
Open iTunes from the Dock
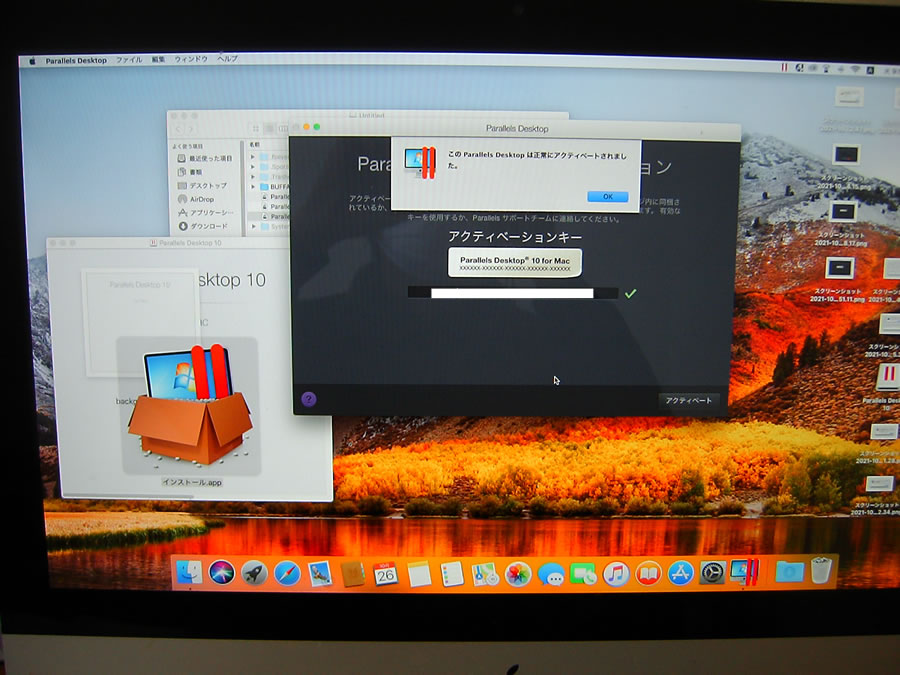[616, 573]
